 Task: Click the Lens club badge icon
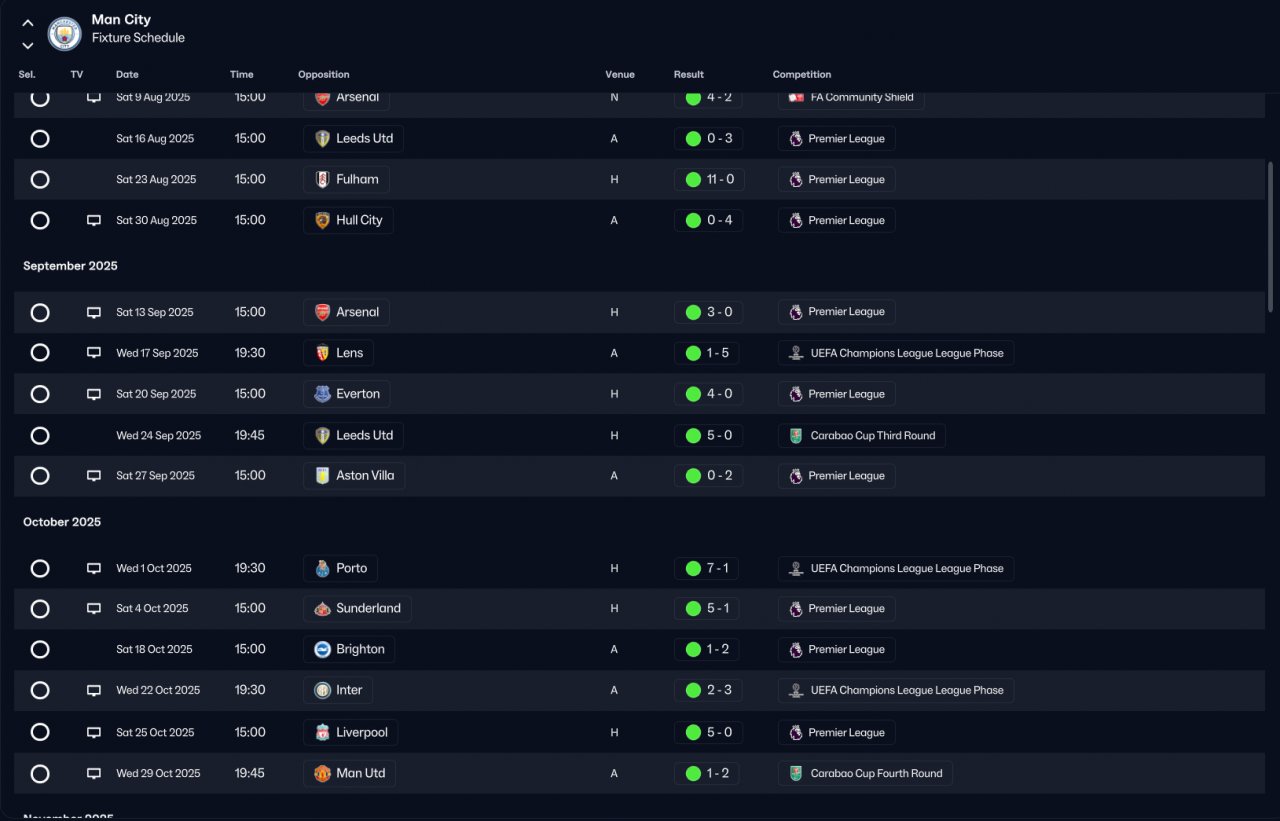point(322,353)
